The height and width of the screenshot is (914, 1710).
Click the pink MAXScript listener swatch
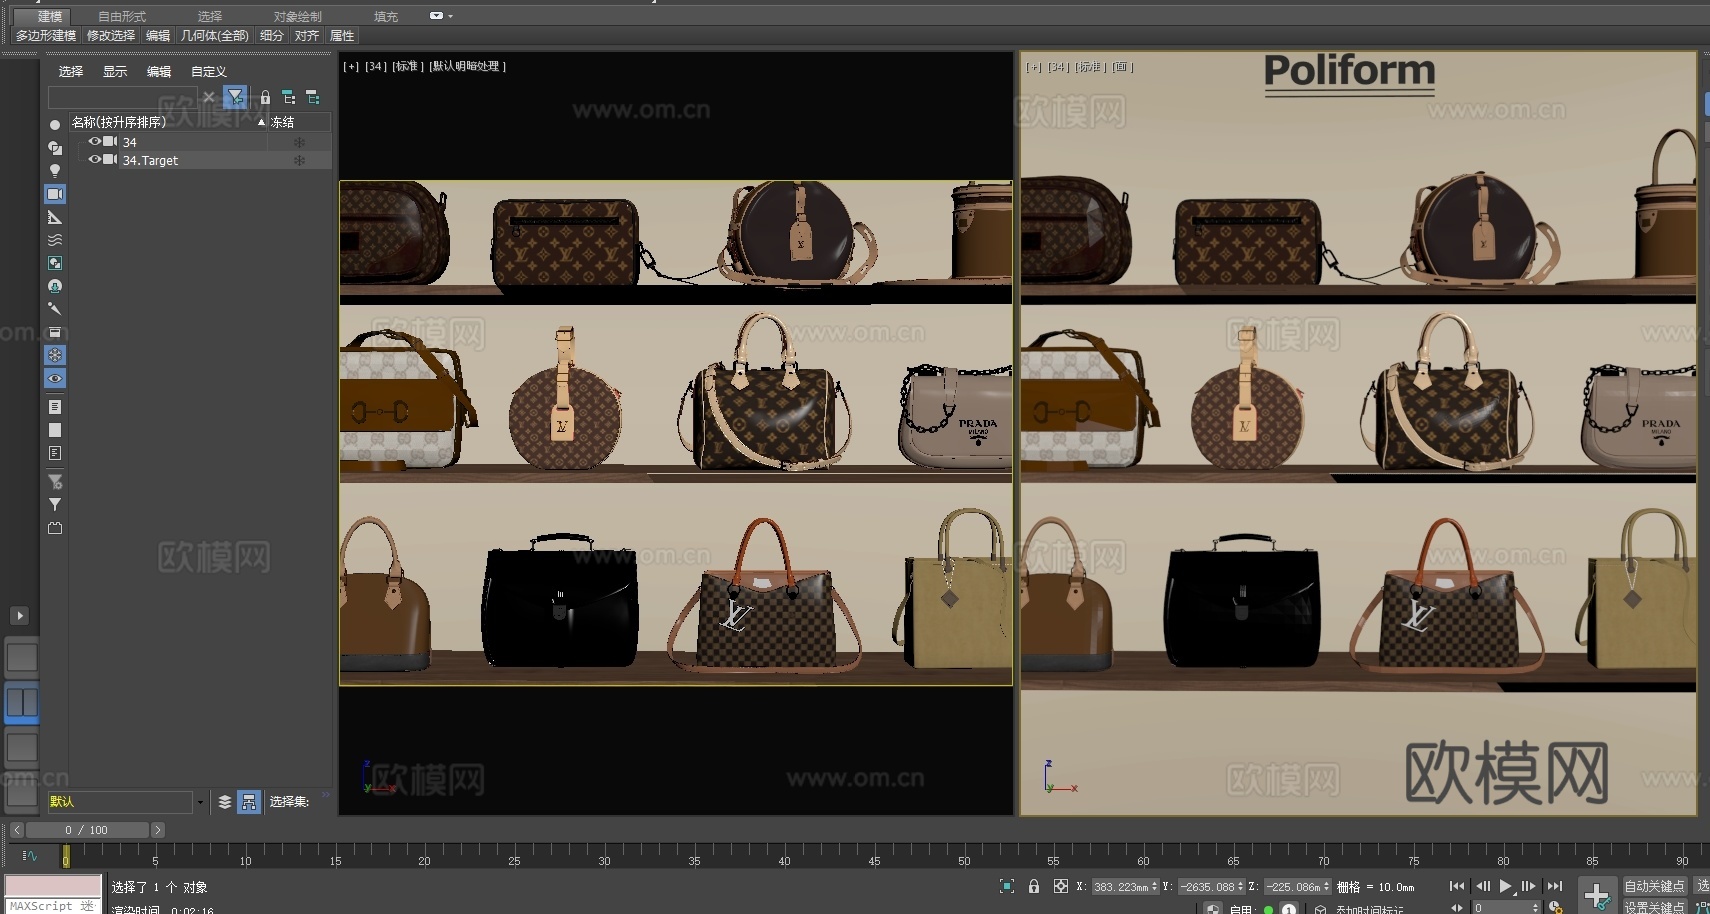53,886
